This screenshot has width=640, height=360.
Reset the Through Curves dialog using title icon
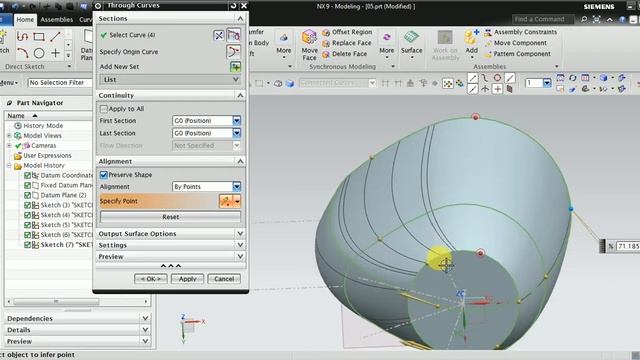[233, 6]
